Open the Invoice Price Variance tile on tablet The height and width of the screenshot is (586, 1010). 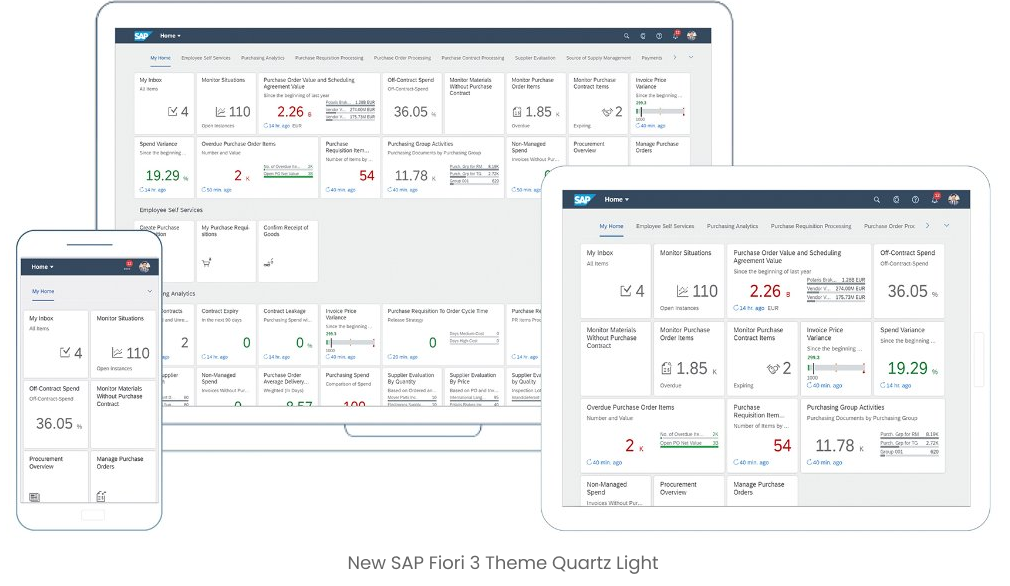pos(836,359)
